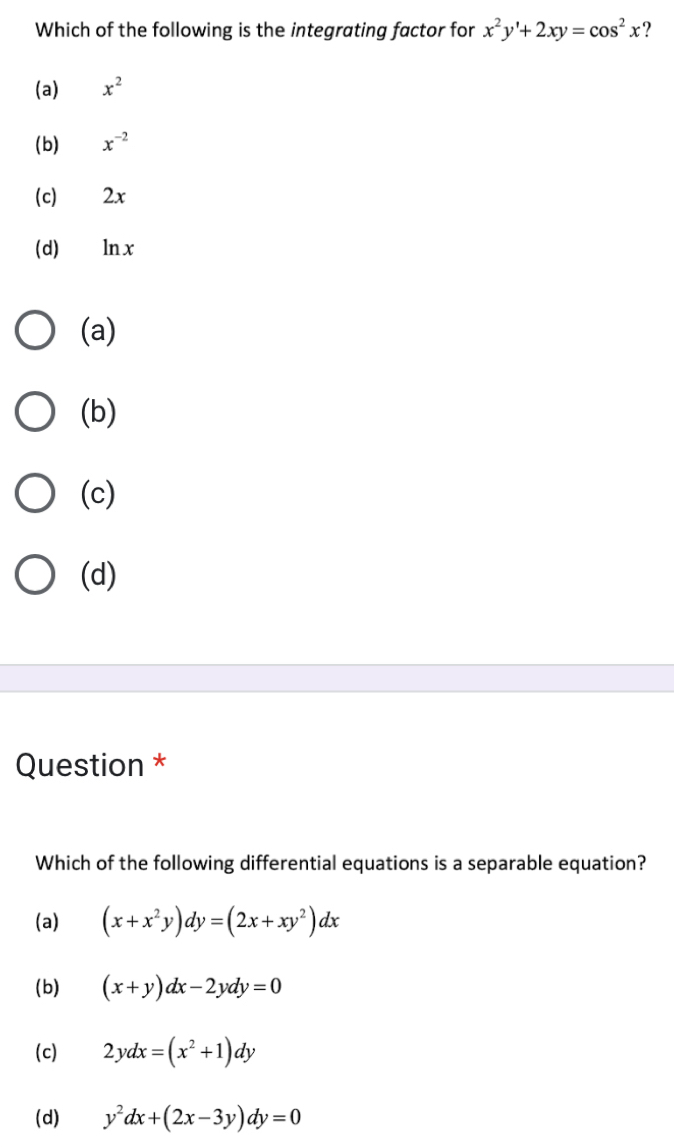Click the lavender divider between questions

coord(337,678)
